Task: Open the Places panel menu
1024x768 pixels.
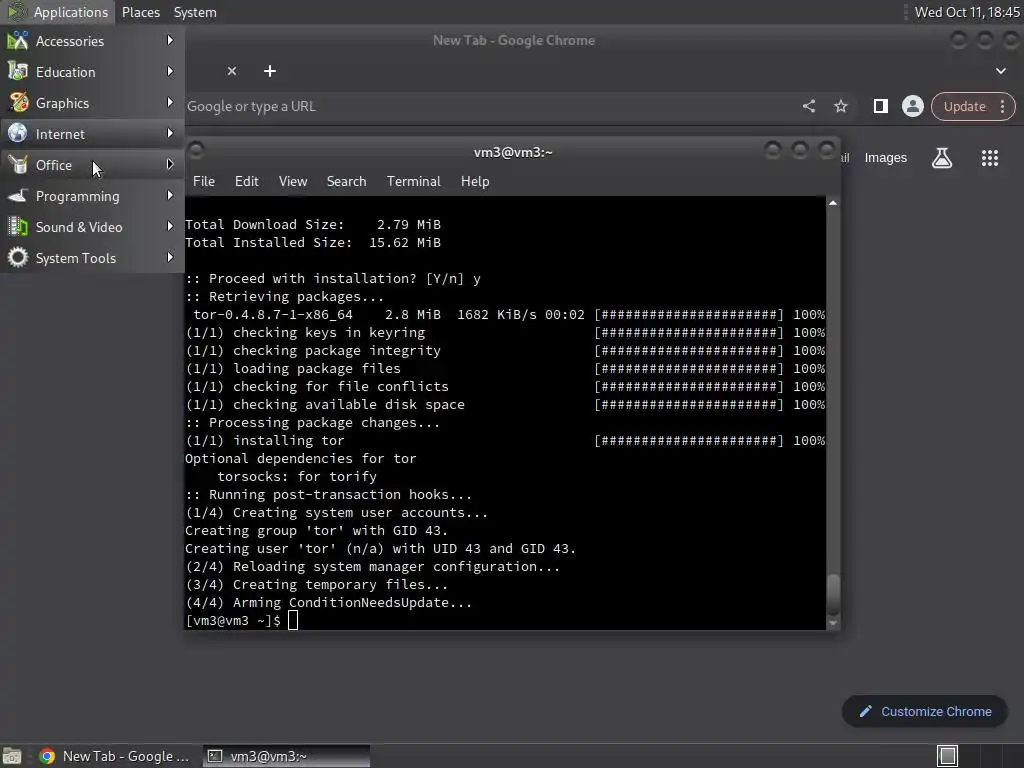Action: point(141,12)
